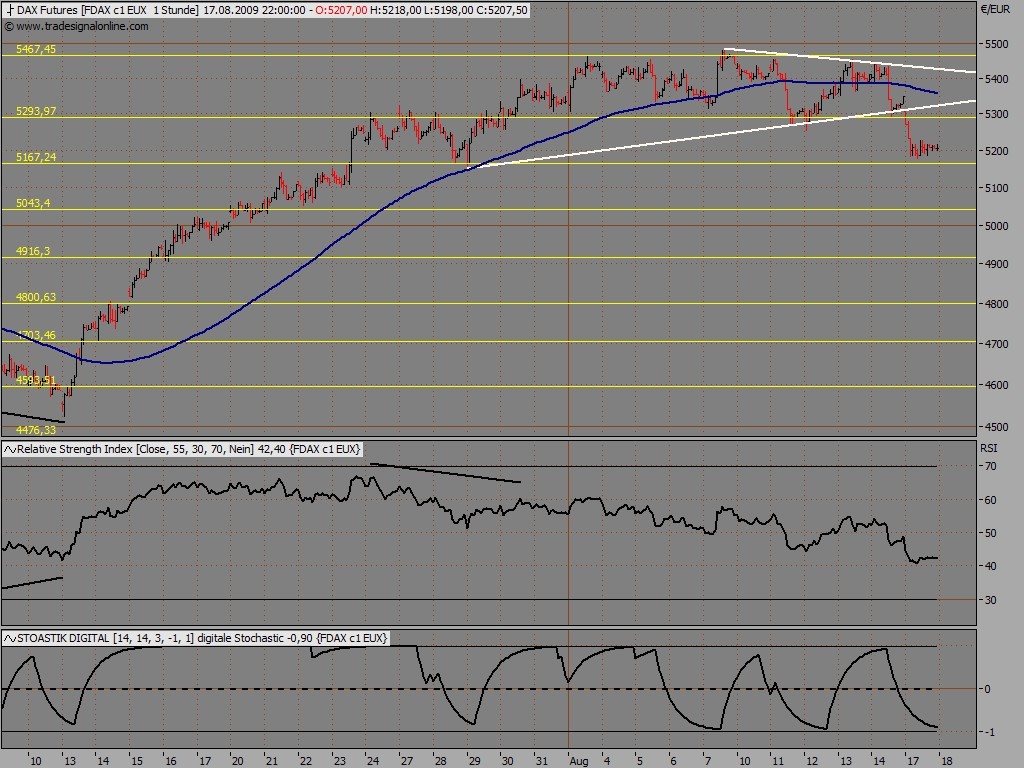Click the RSI axis title label
This screenshot has width=1024, height=768.
(989, 448)
